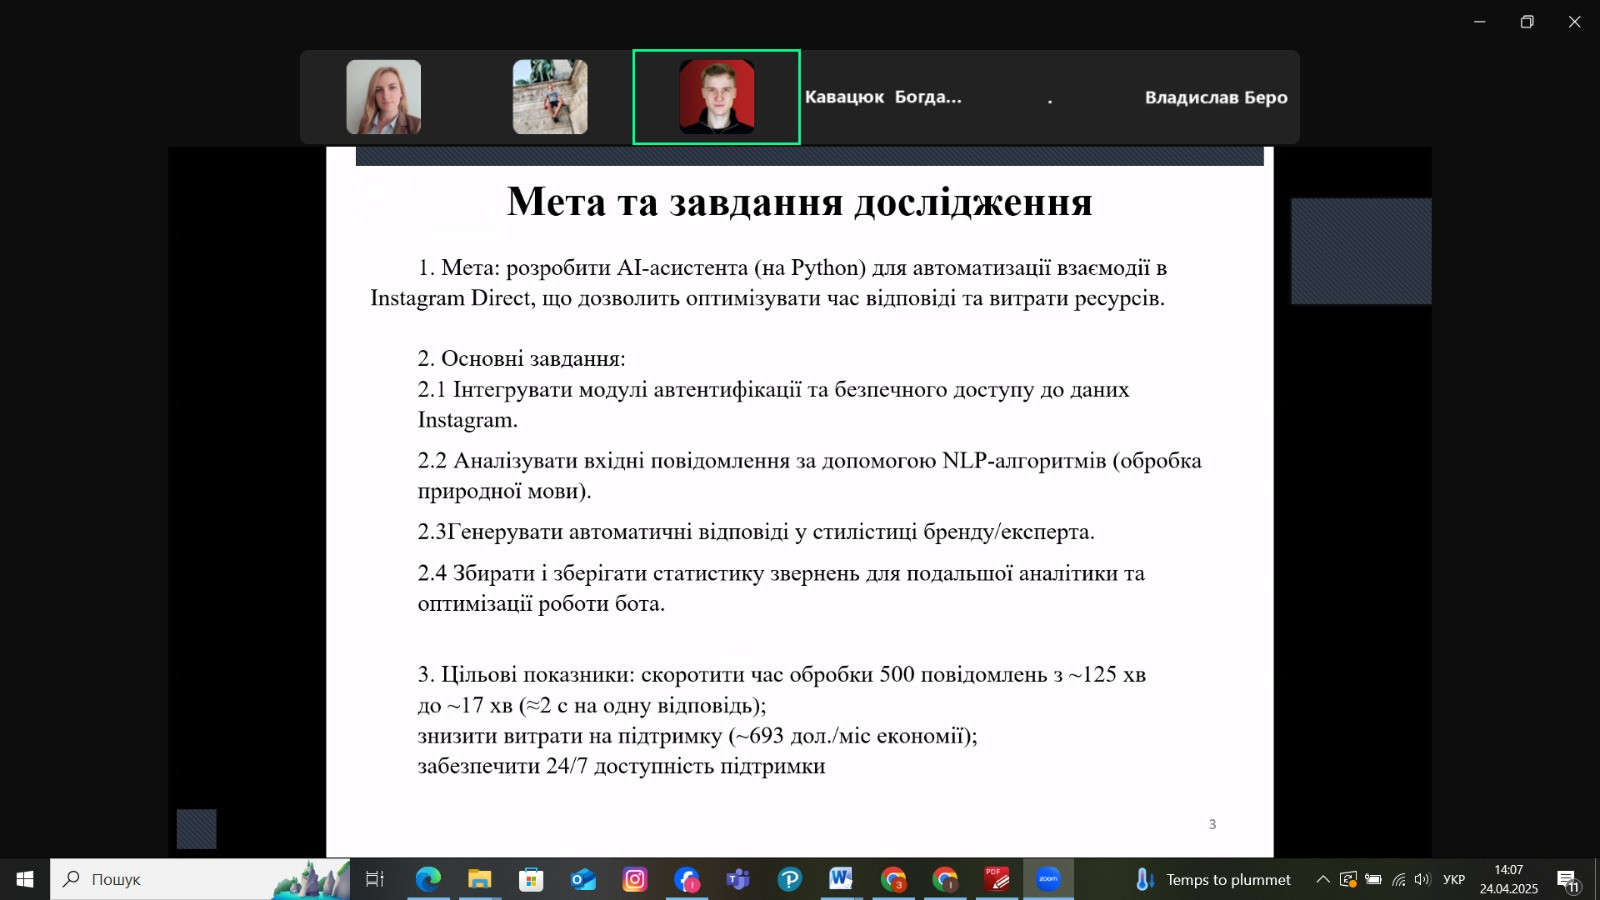Select participant tile Кавацюк Богда...
Screen dimensions: 1600x900
tap(883, 97)
